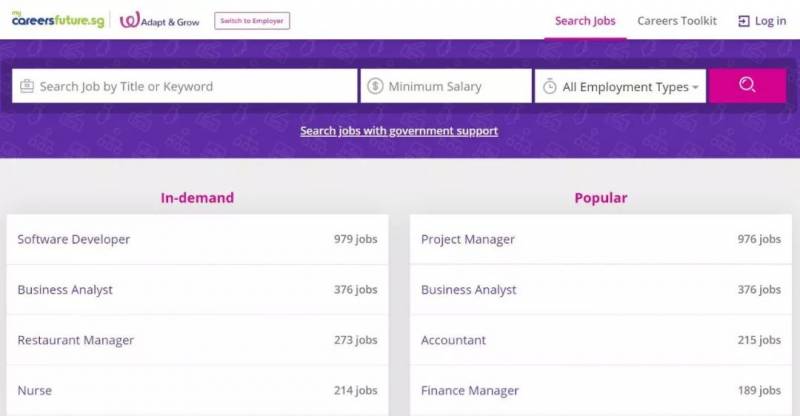Open Accountant jobs in Popular list
The width and height of the screenshot is (800, 416).
tap(453, 340)
